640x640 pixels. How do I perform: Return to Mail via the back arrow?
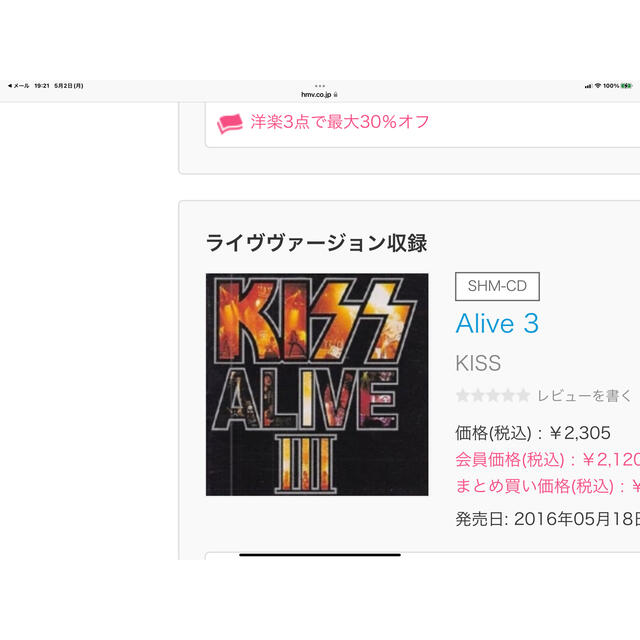coord(18,86)
